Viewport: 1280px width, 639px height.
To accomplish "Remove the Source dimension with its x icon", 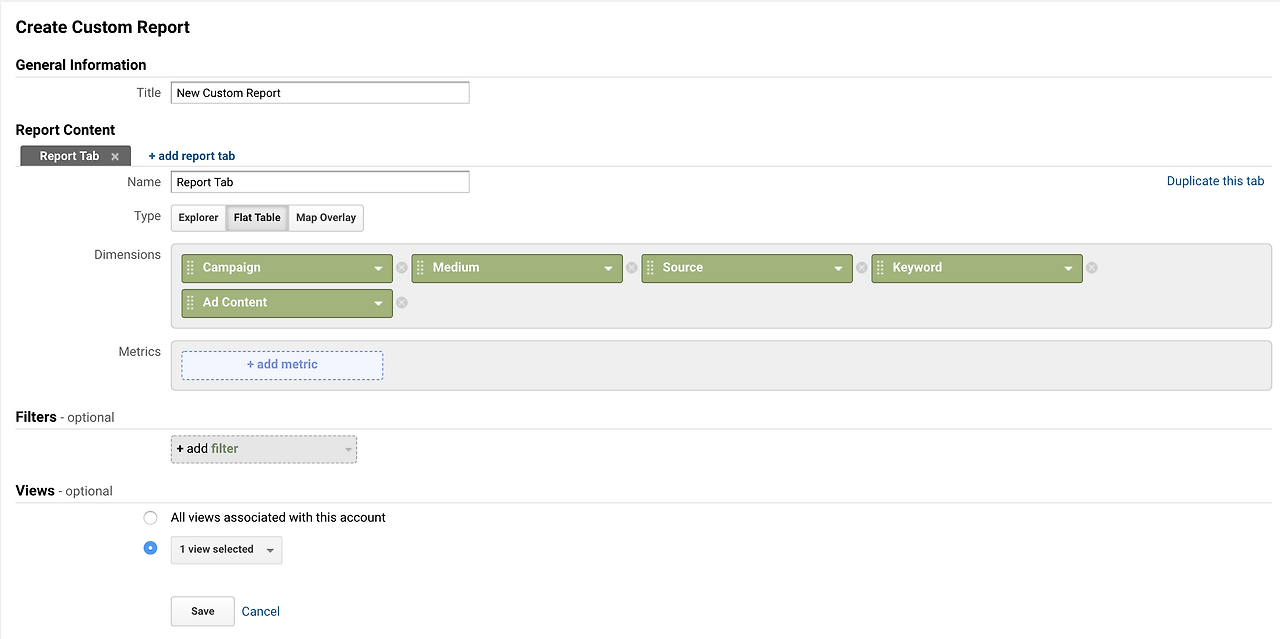I will (861, 268).
